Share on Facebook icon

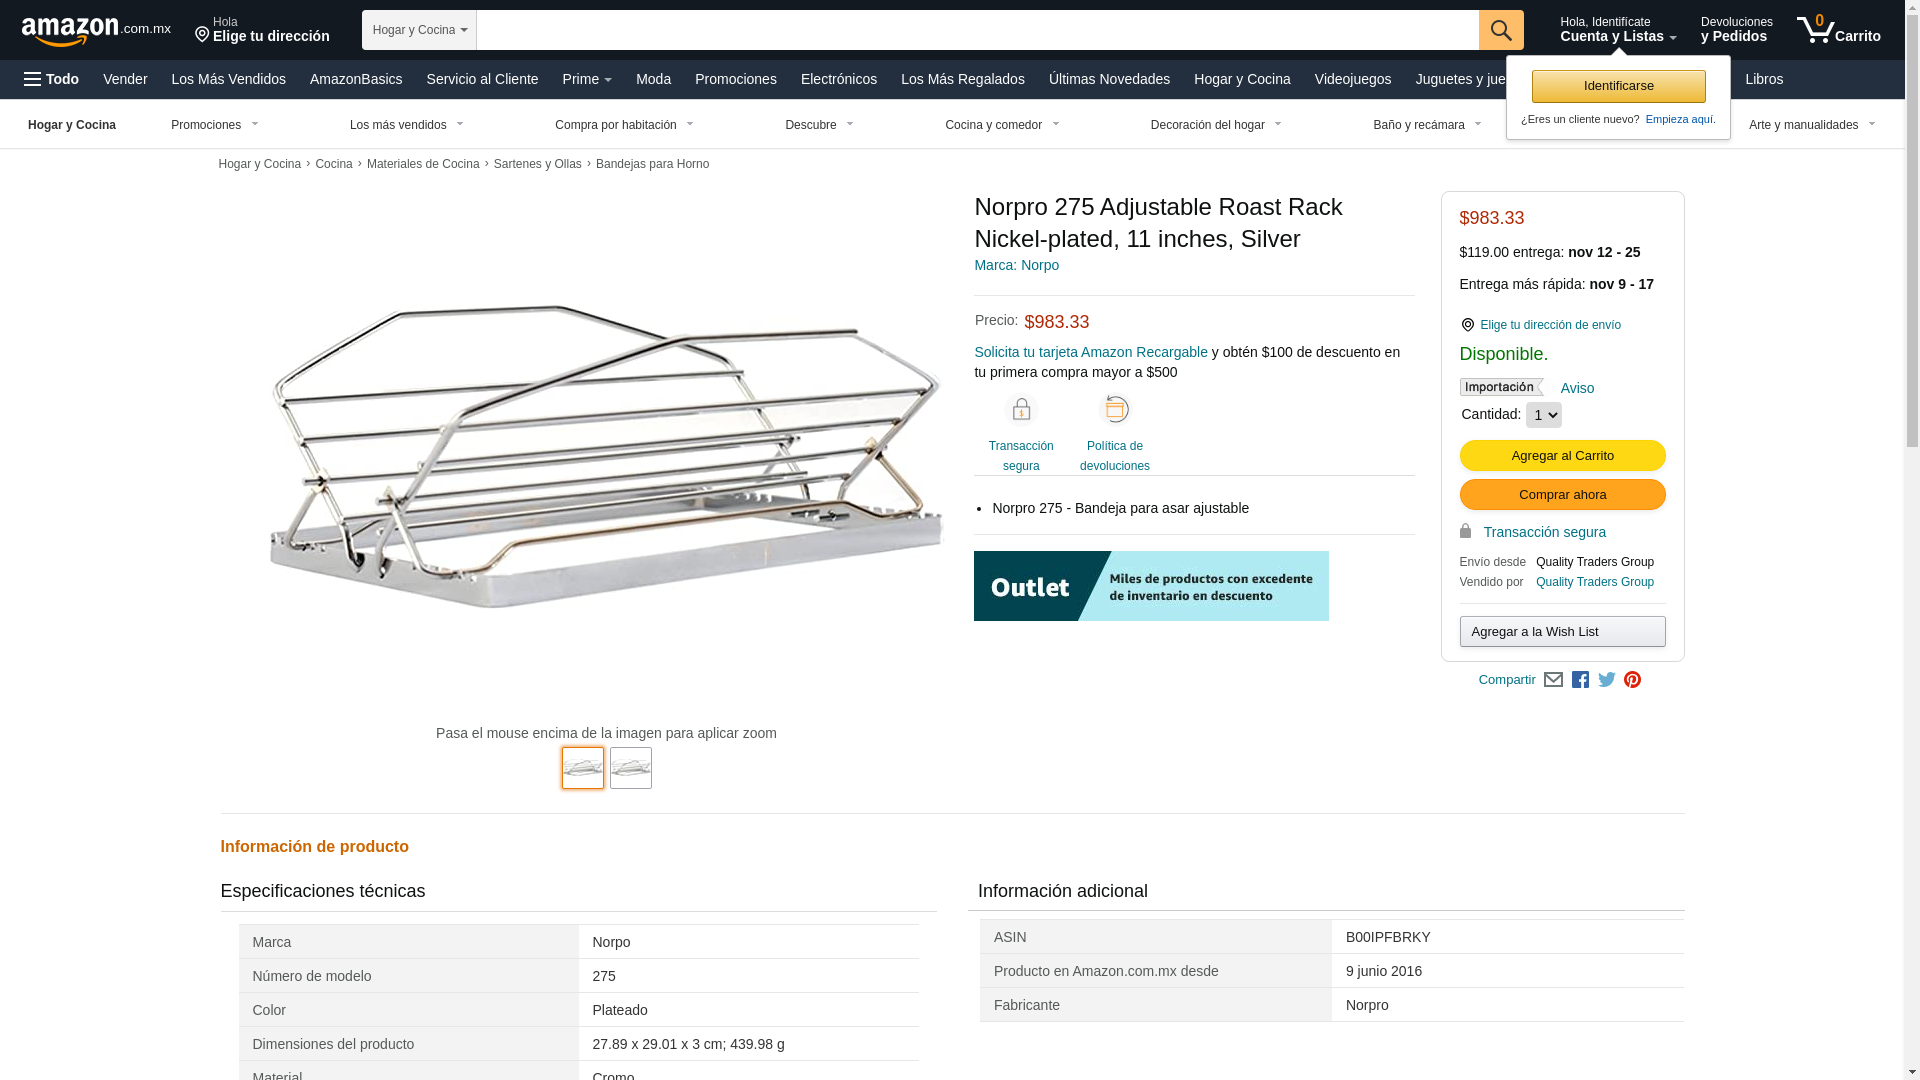coord(1580,680)
